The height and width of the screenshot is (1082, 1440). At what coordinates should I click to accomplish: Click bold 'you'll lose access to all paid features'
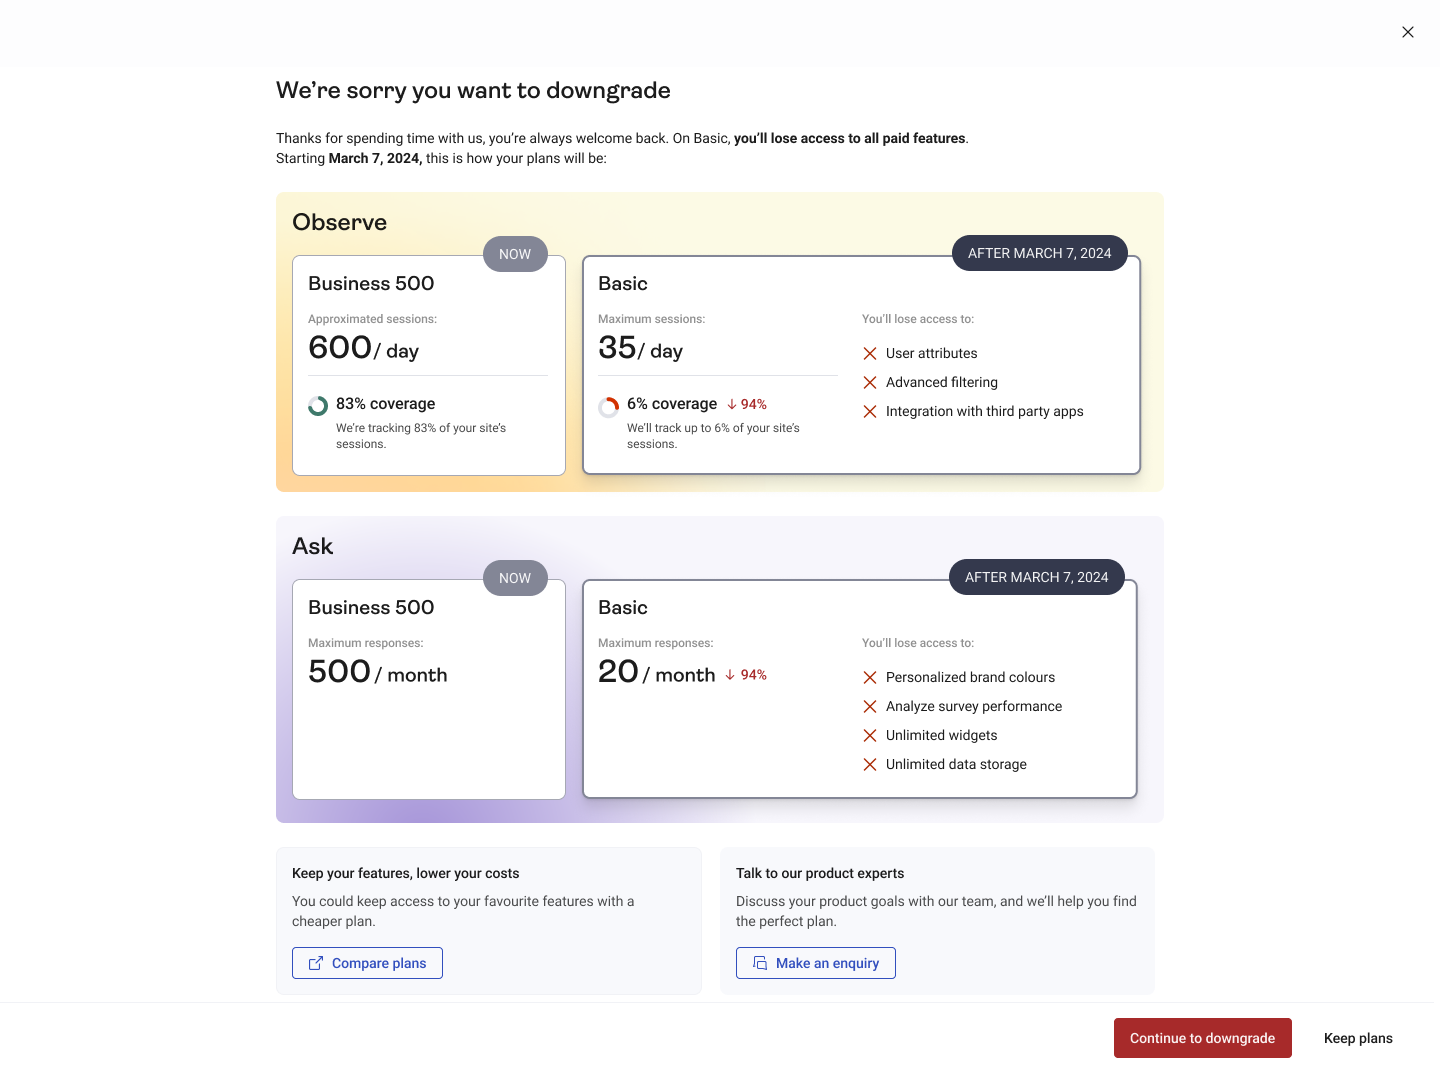point(850,138)
